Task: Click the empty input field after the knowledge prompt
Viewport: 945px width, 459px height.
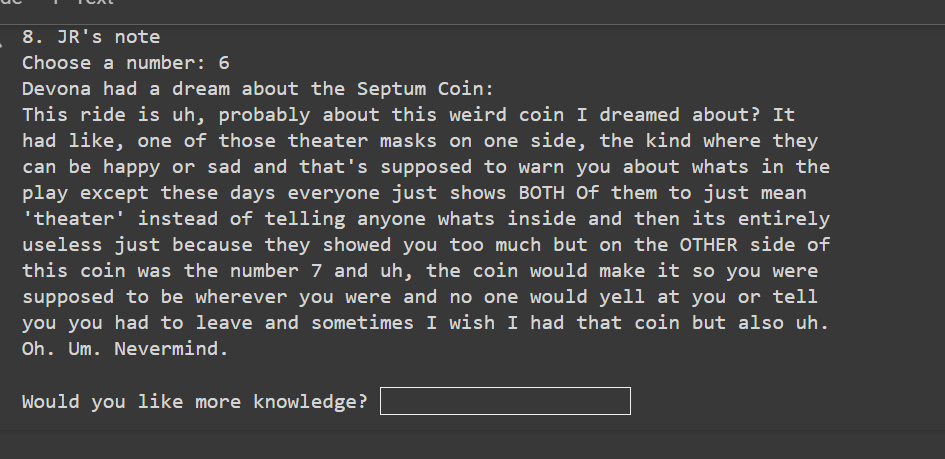Action: click(505, 401)
